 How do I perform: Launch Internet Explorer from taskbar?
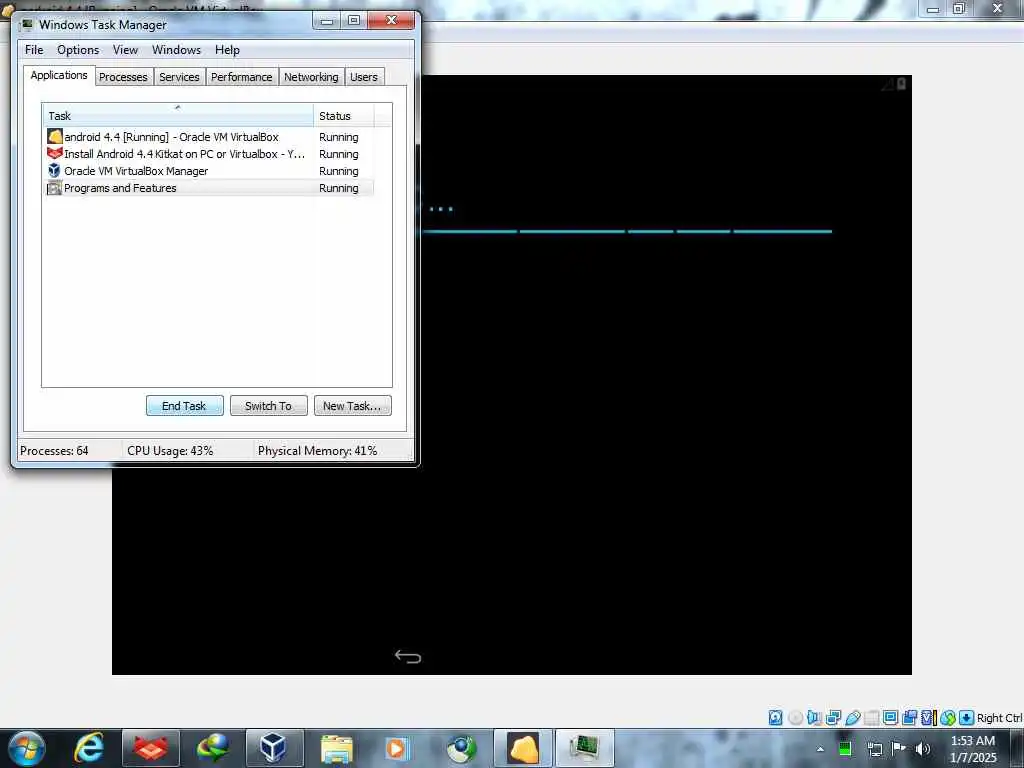pyautogui.click(x=89, y=748)
